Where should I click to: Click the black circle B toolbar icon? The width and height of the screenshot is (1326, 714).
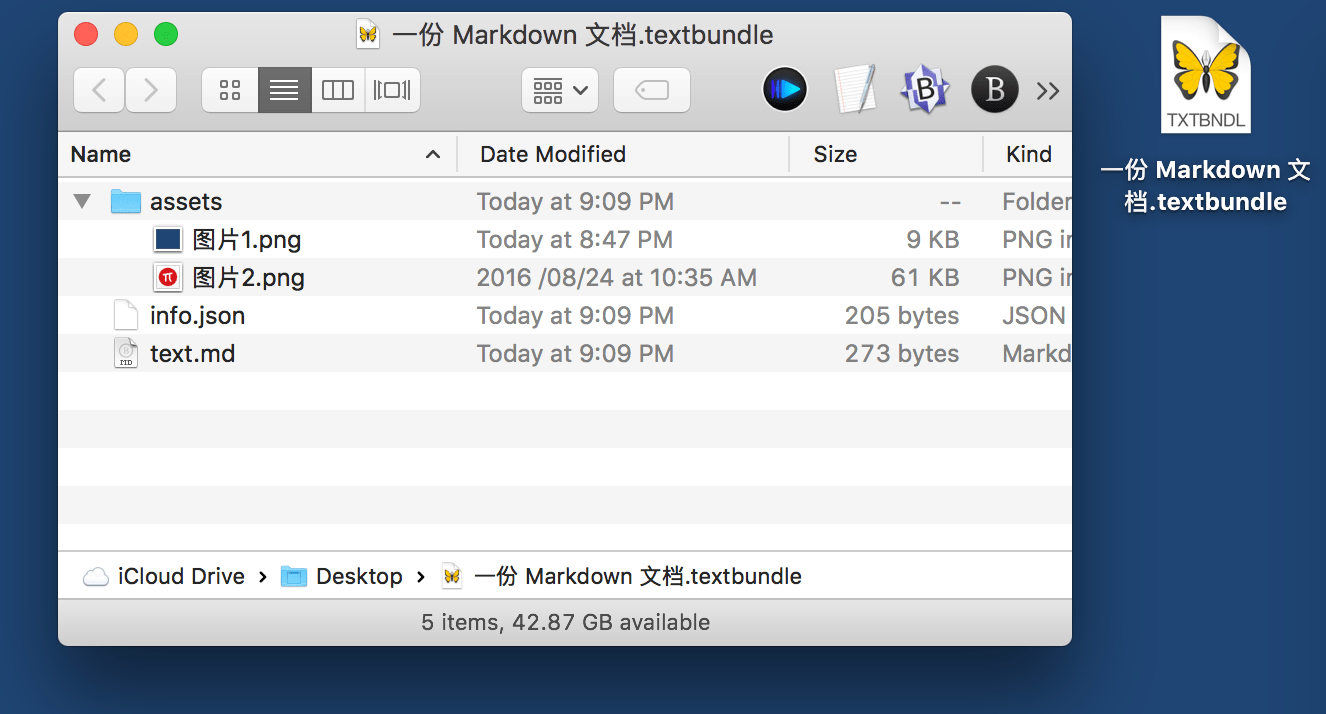[994, 90]
